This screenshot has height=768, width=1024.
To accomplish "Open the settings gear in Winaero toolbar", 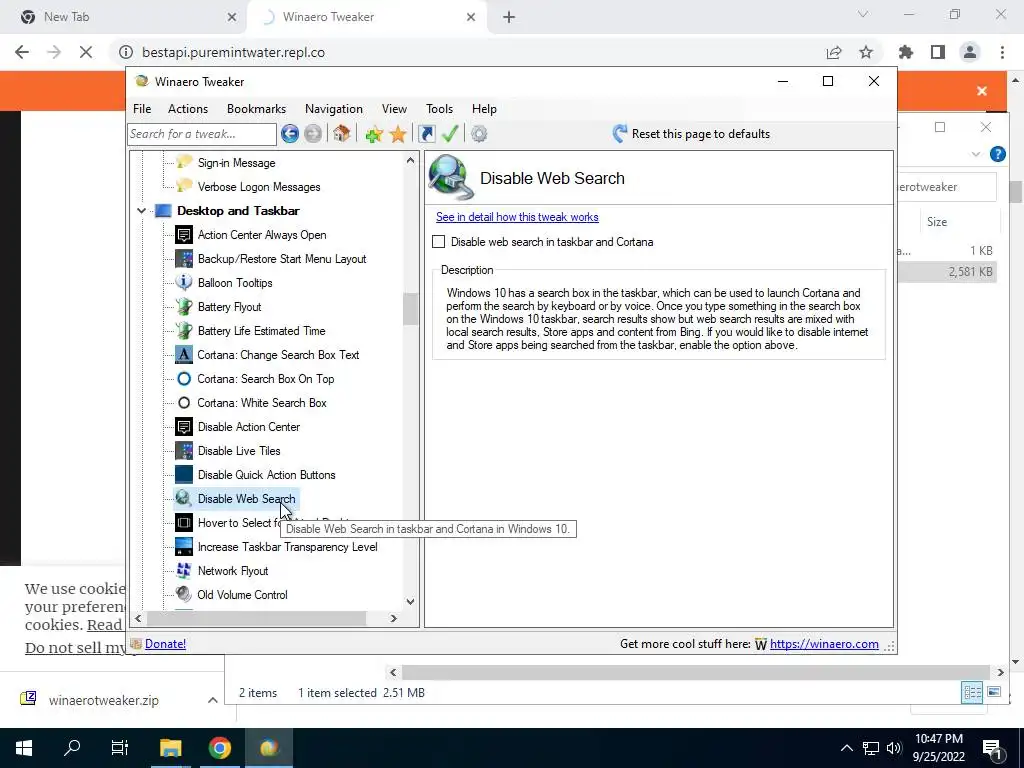I will 479,134.
